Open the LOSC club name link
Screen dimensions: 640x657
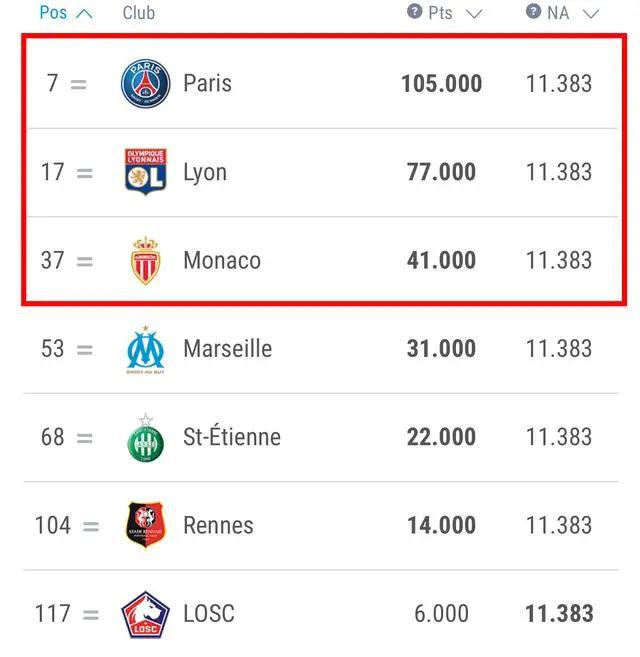pos(209,614)
